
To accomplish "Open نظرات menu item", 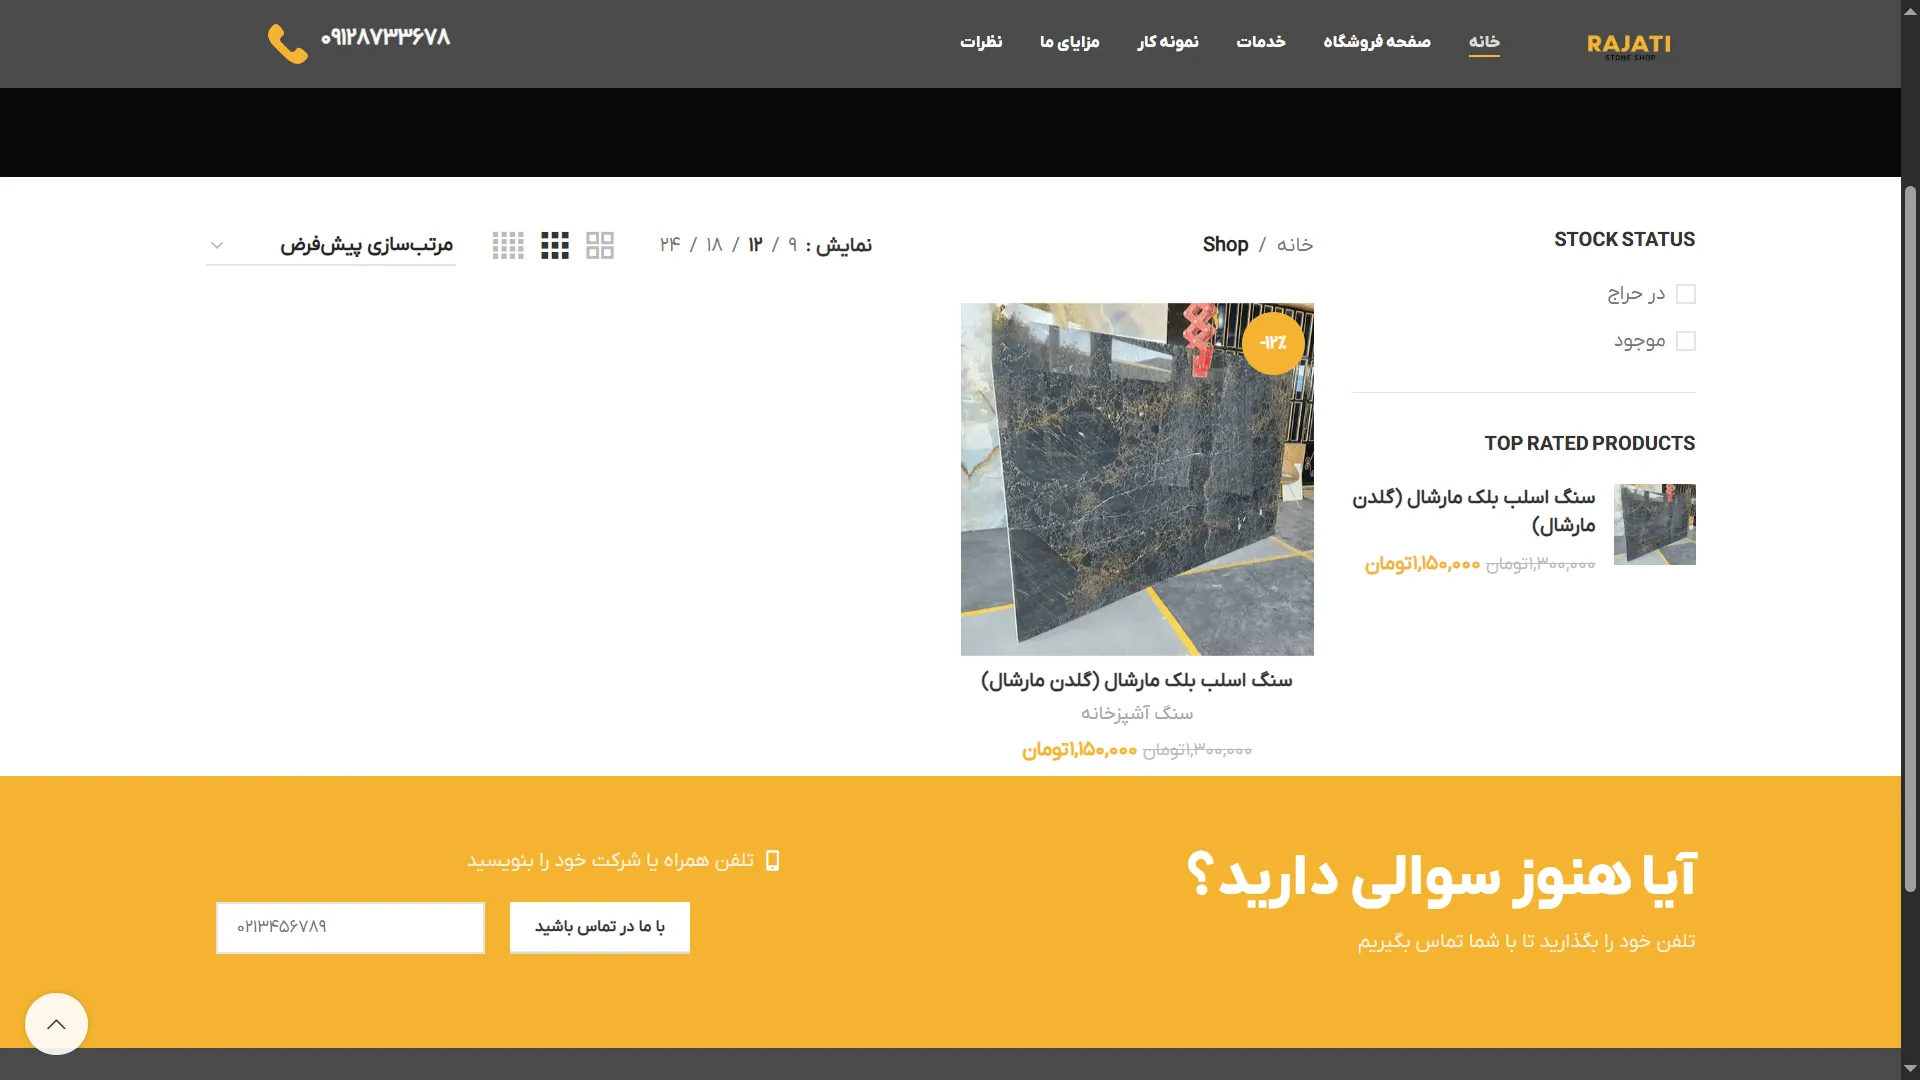I will [981, 42].
